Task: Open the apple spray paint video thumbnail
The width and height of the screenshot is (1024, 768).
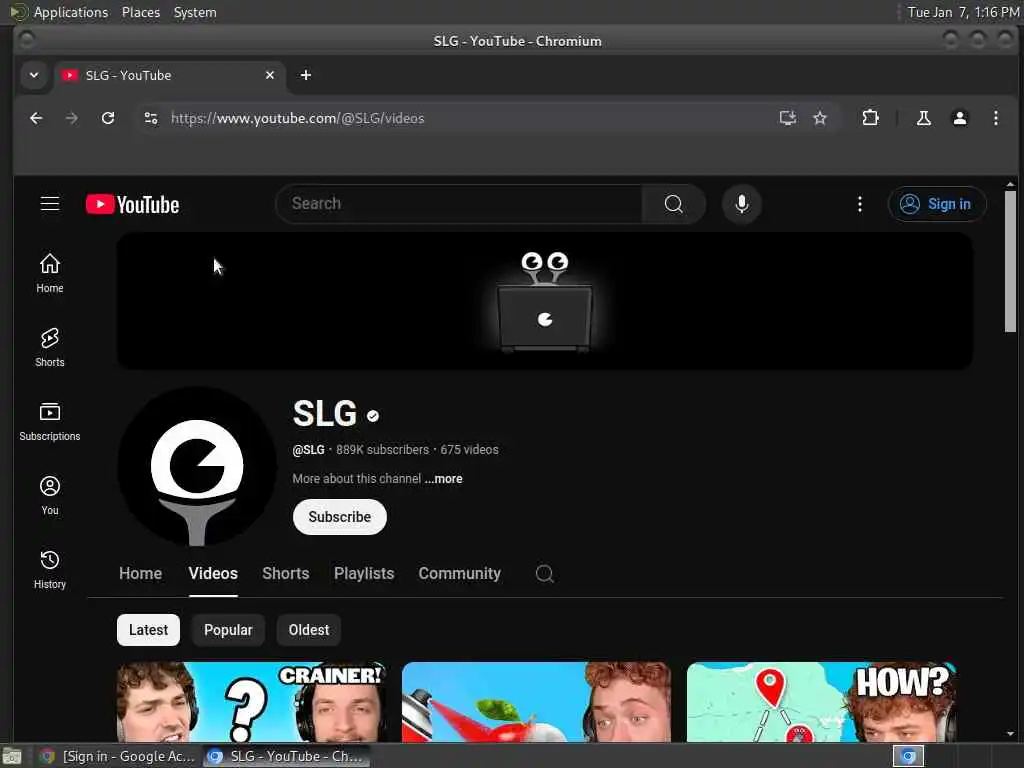Action: tap(536, 702)
